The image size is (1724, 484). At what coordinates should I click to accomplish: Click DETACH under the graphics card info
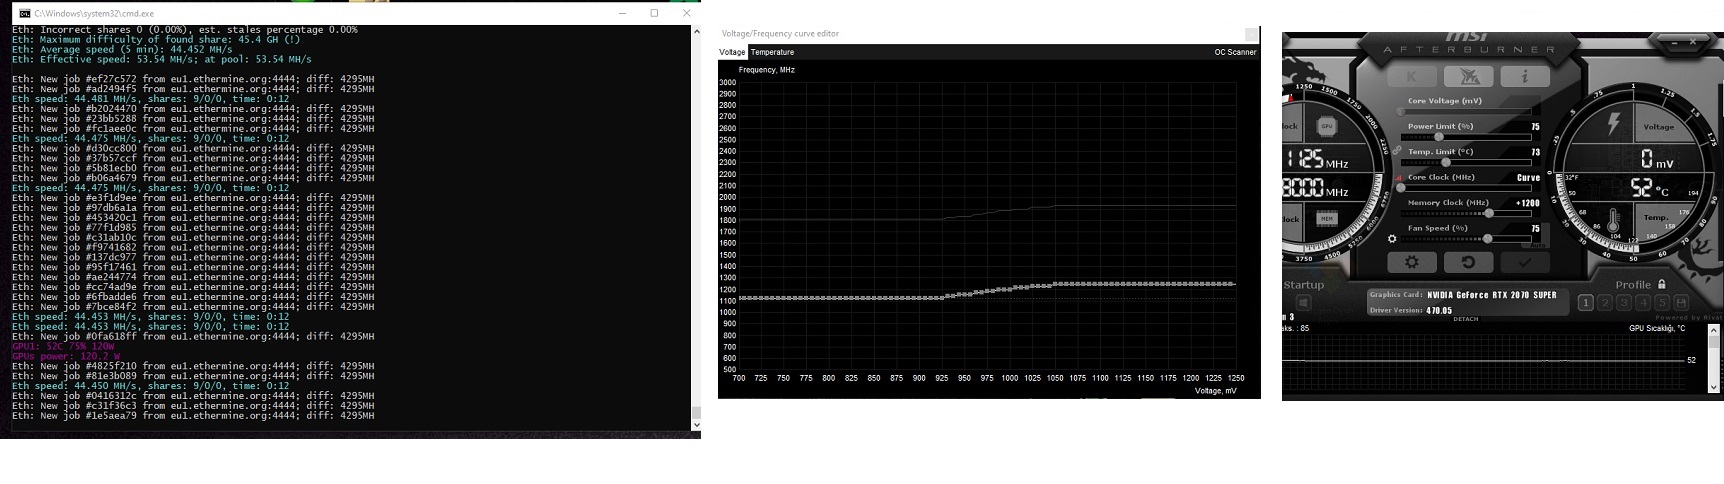1466,319
